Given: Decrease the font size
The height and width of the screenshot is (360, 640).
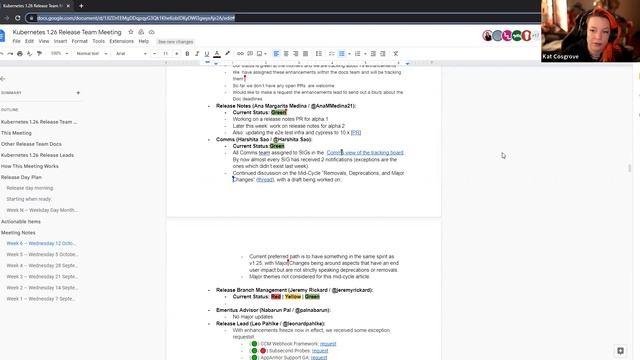Looking at the screenshot, I should pos(154,53).
